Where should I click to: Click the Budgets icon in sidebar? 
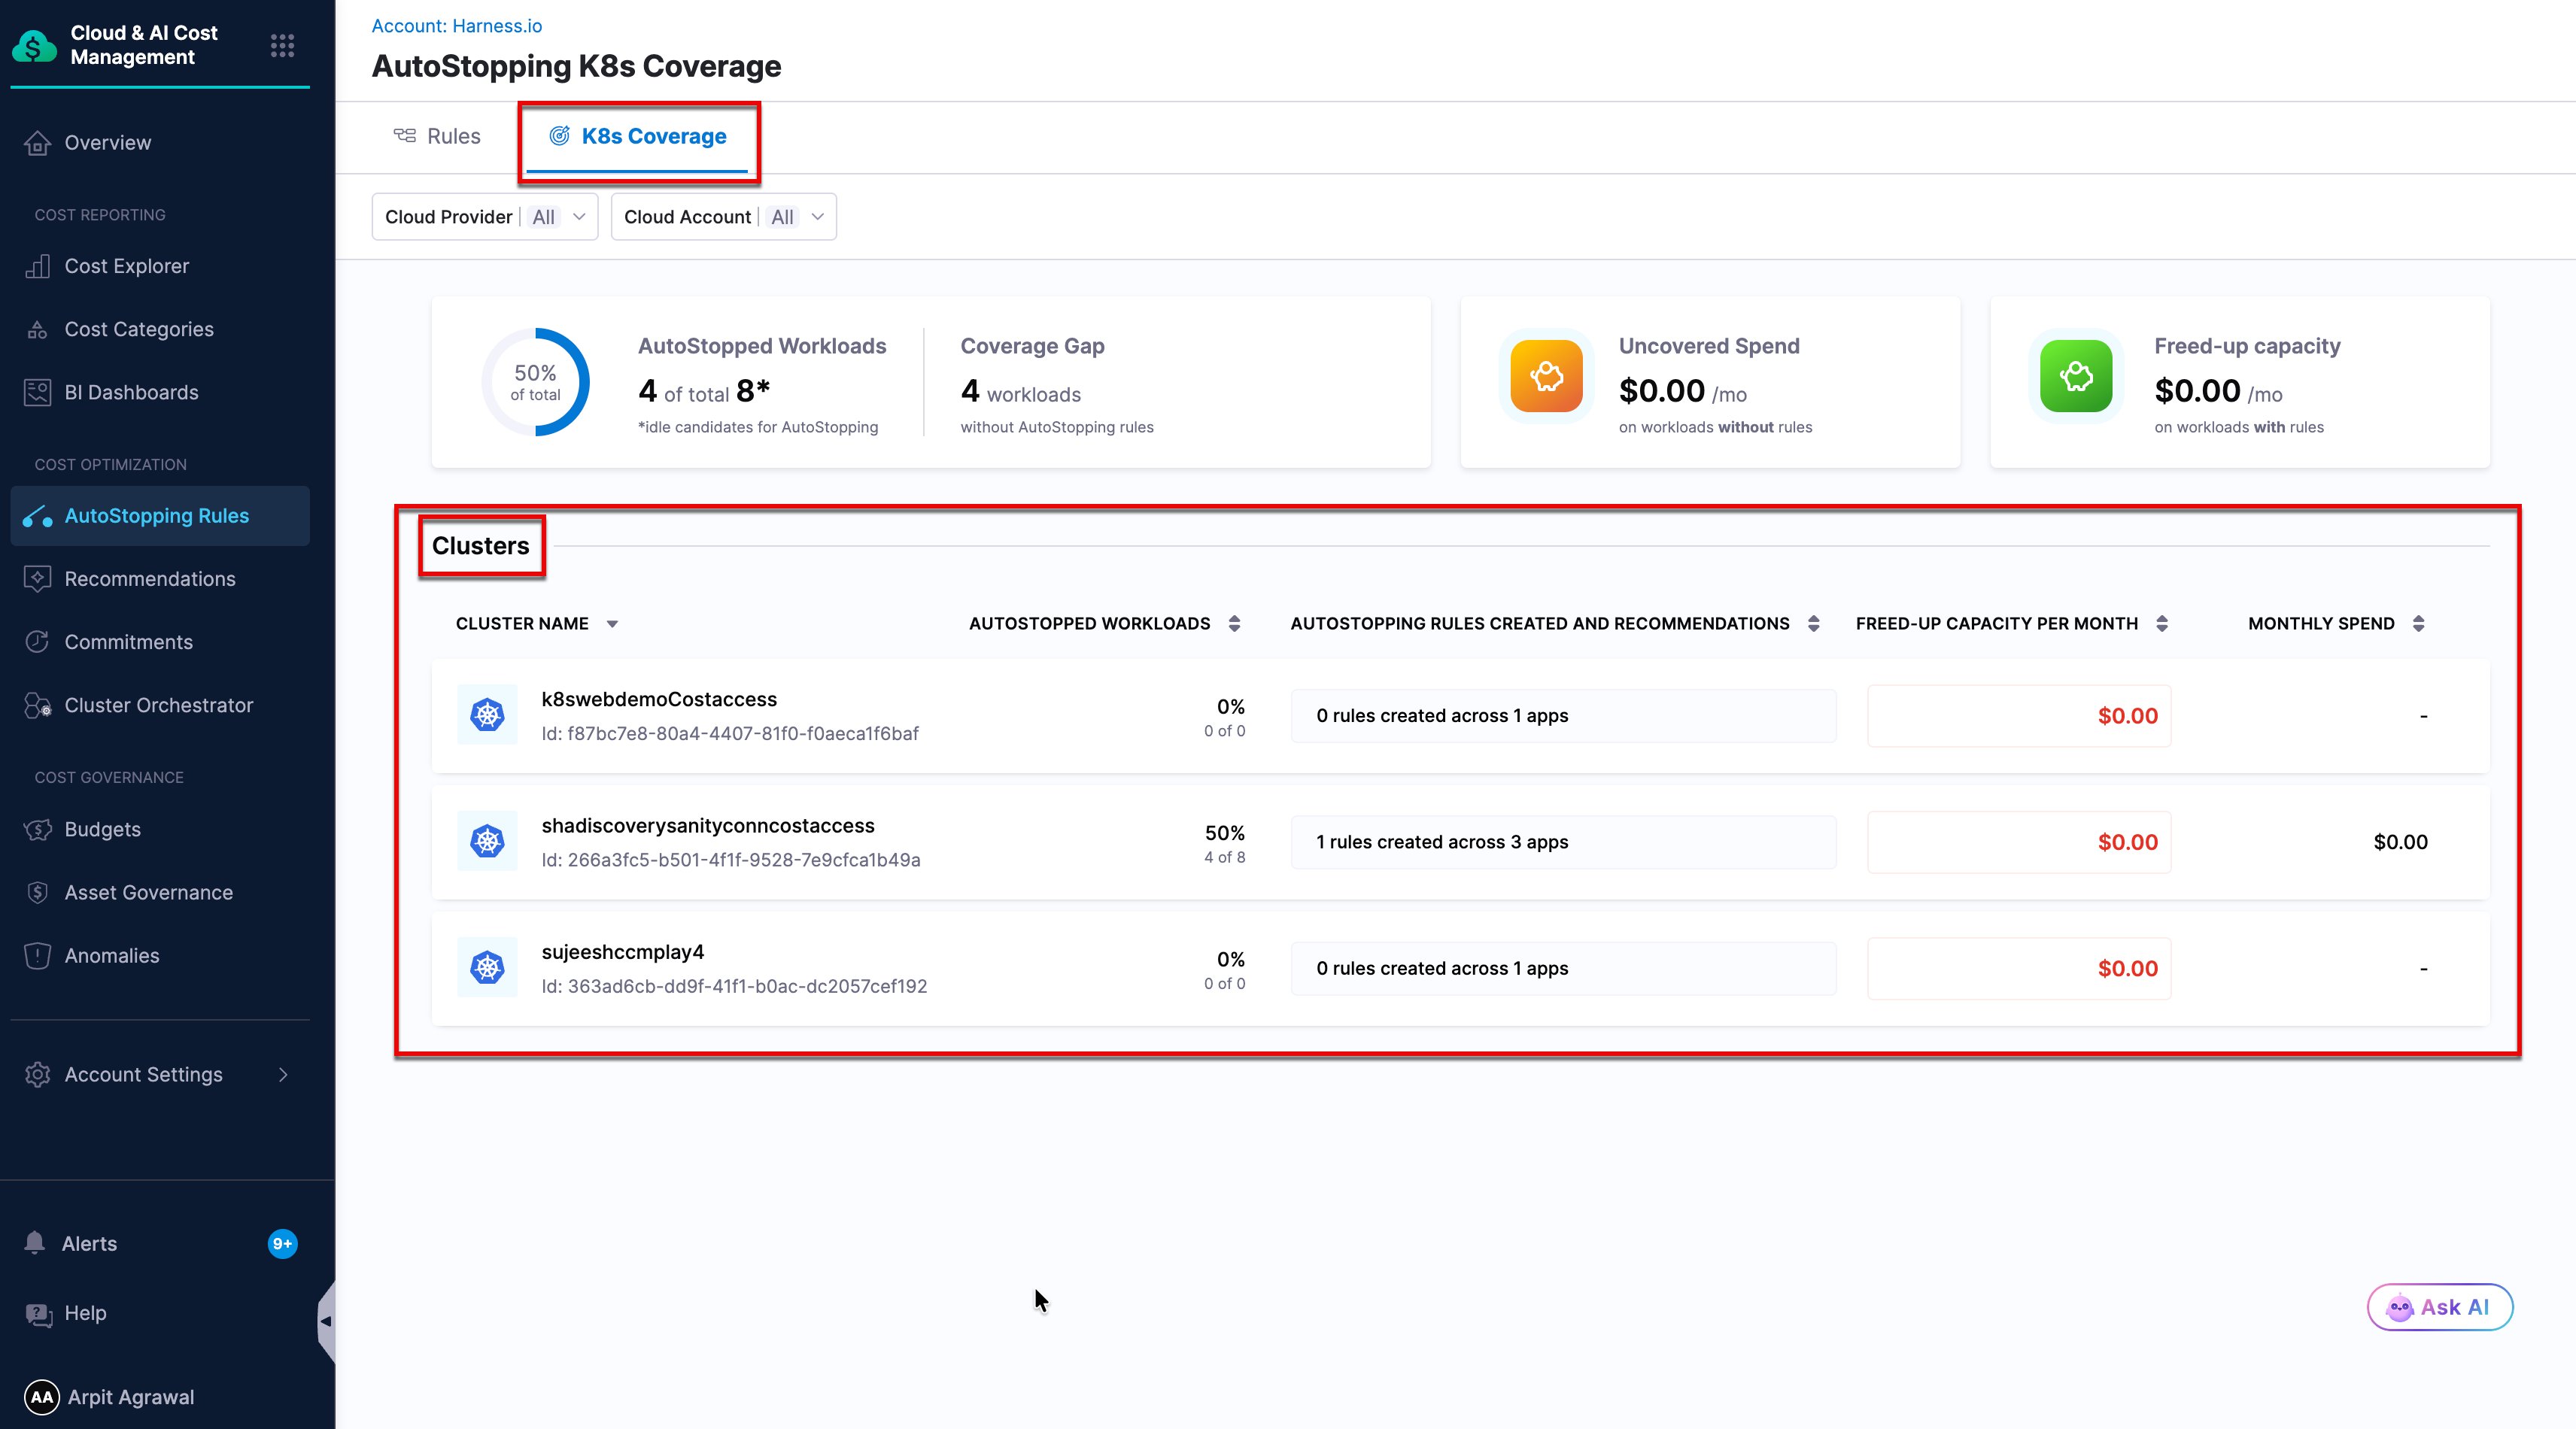(x=37, y=829)
